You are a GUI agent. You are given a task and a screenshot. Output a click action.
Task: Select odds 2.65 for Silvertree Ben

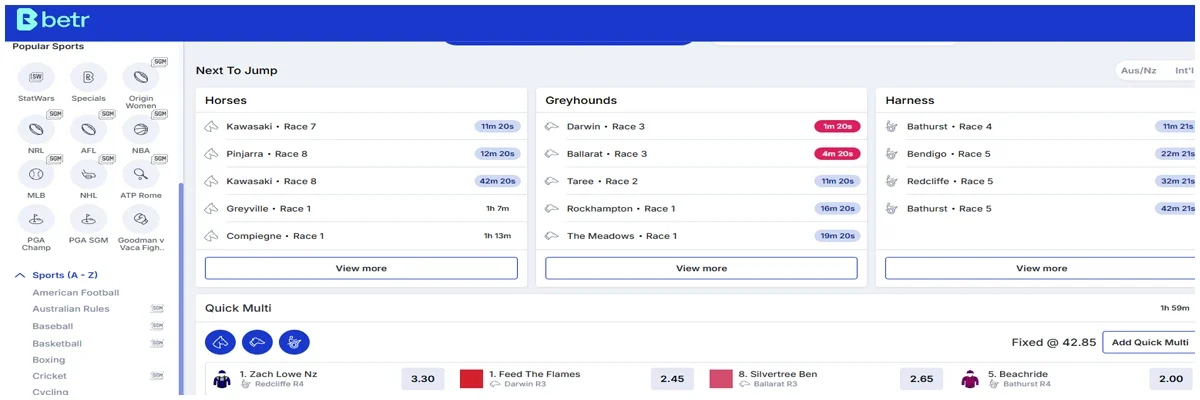click(921, 379)
